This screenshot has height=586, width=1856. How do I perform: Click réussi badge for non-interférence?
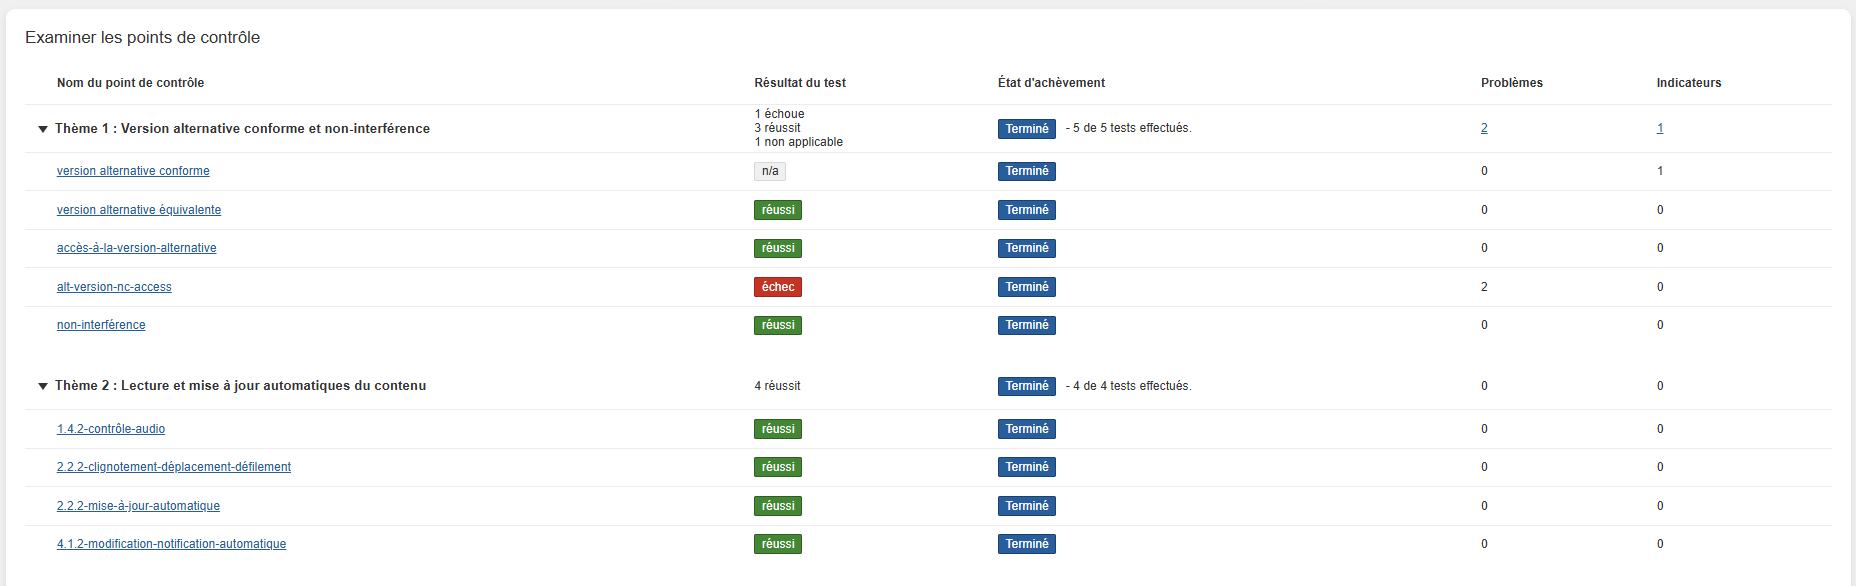click(777, 325)
